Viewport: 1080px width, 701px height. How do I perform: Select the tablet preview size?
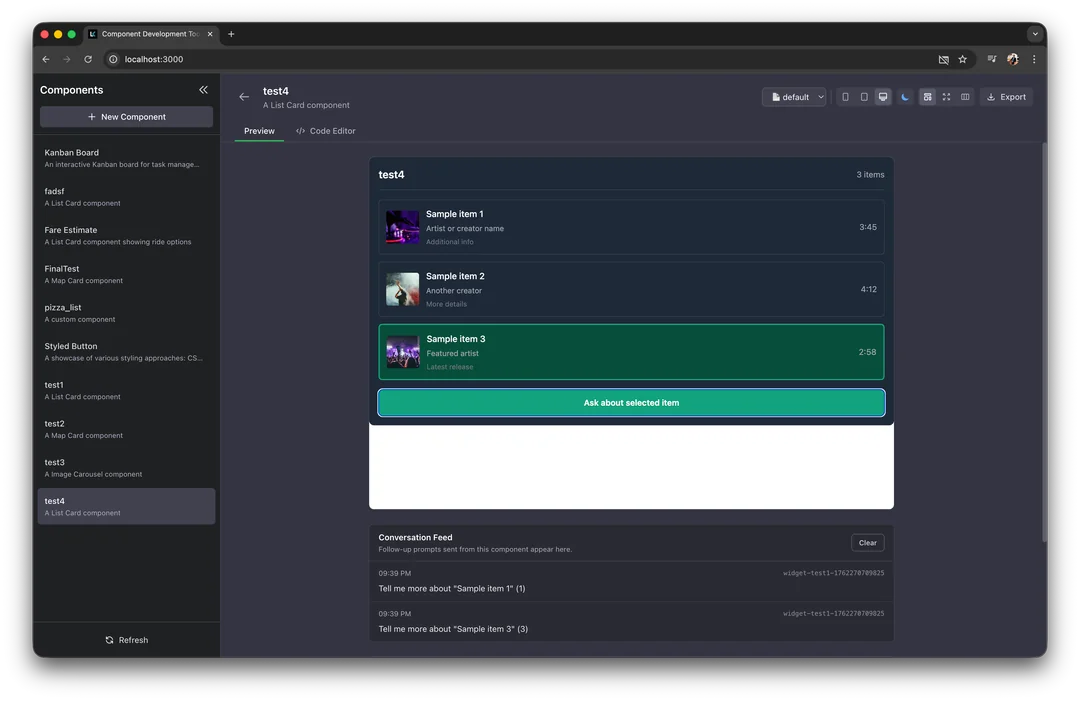[864, 96]
